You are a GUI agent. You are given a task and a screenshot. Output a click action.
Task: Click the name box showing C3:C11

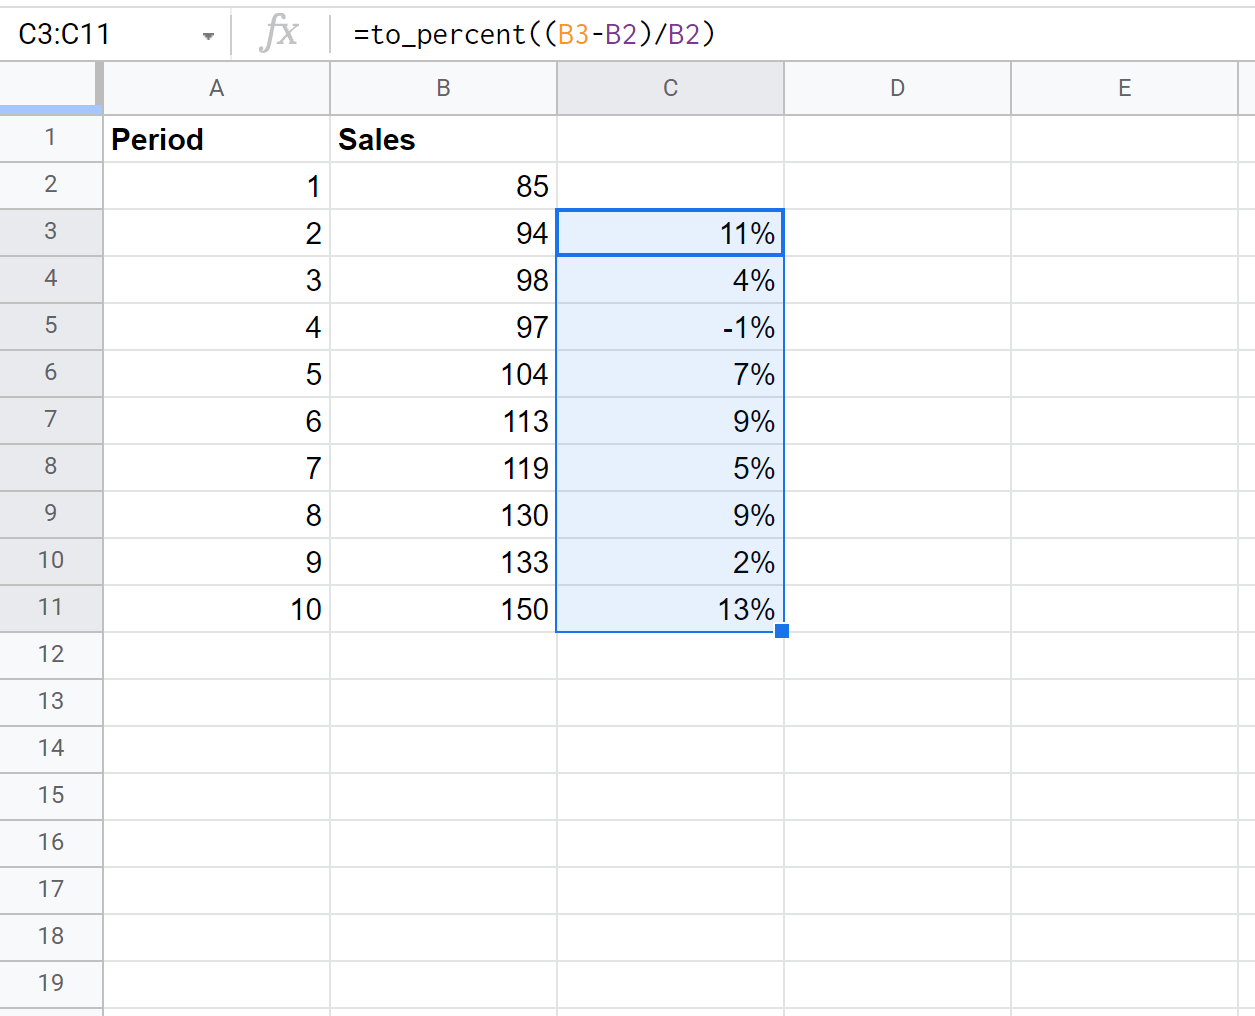[100, 35]
